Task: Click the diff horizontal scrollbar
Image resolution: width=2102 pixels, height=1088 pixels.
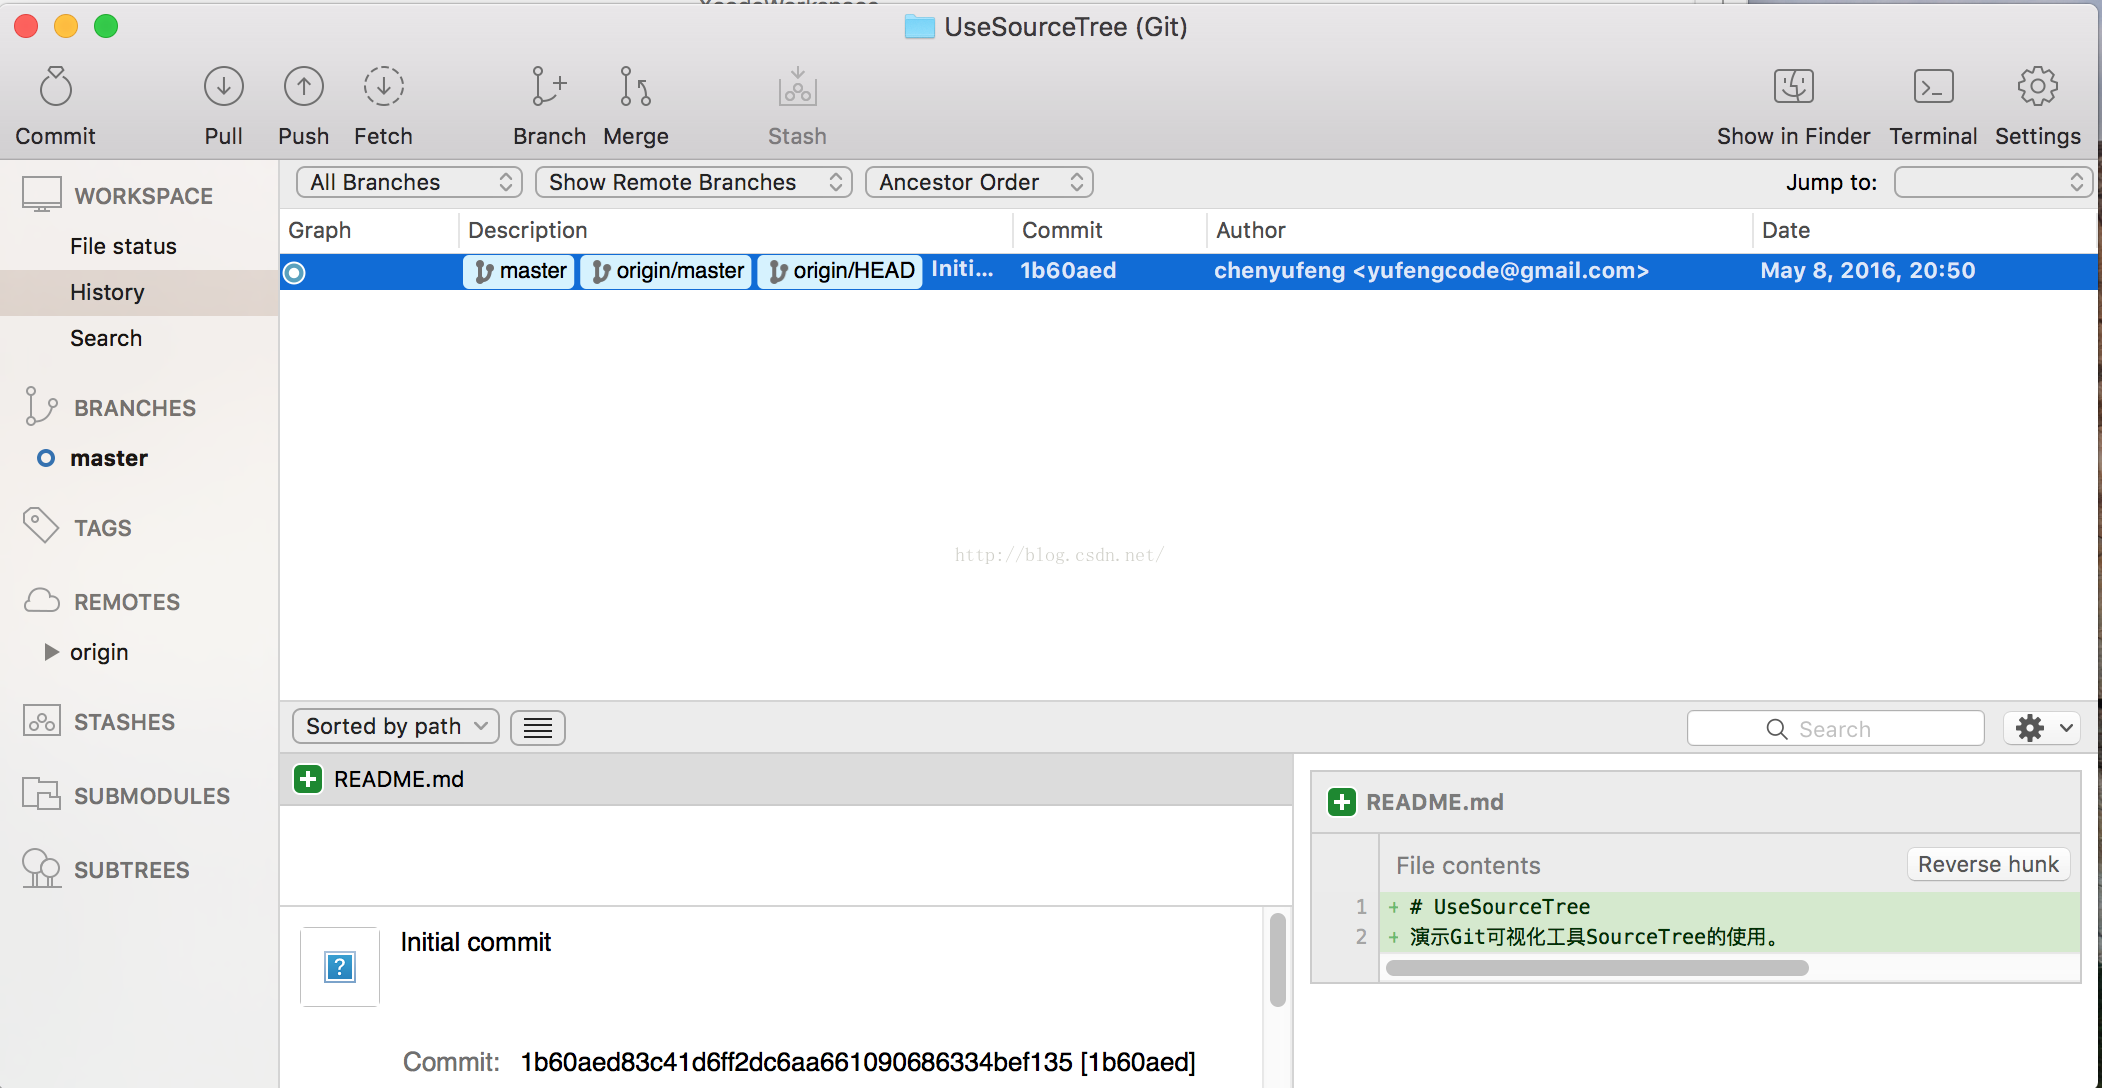Action: 1596,968
